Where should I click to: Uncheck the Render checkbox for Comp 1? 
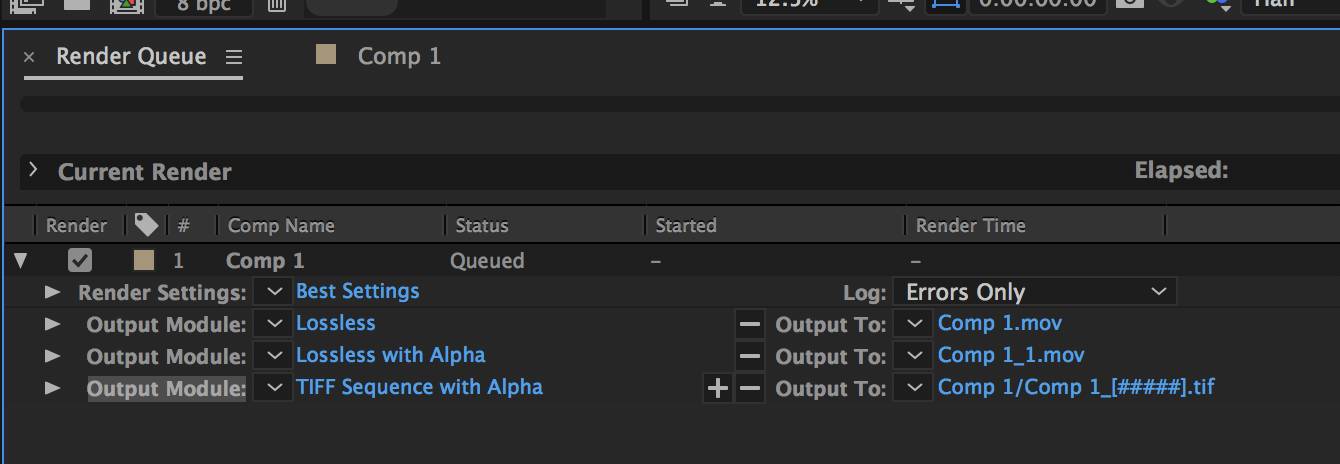pos(80,261)
